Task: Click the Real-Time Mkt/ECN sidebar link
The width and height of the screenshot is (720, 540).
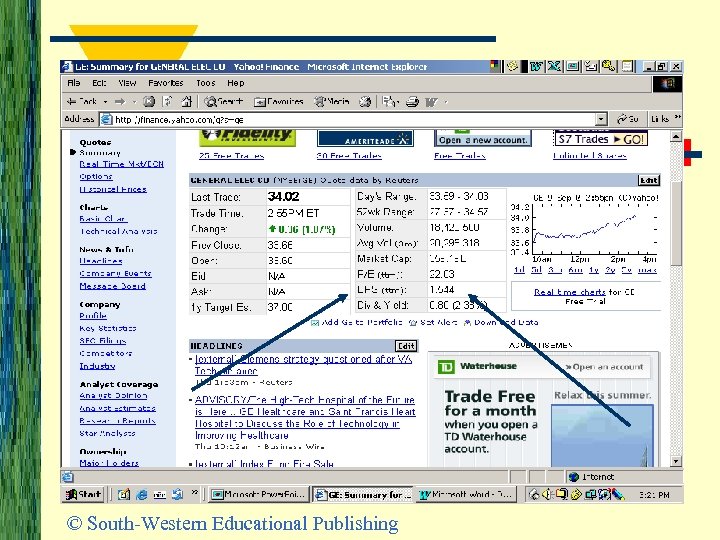Action: click(x=121, y=164)
